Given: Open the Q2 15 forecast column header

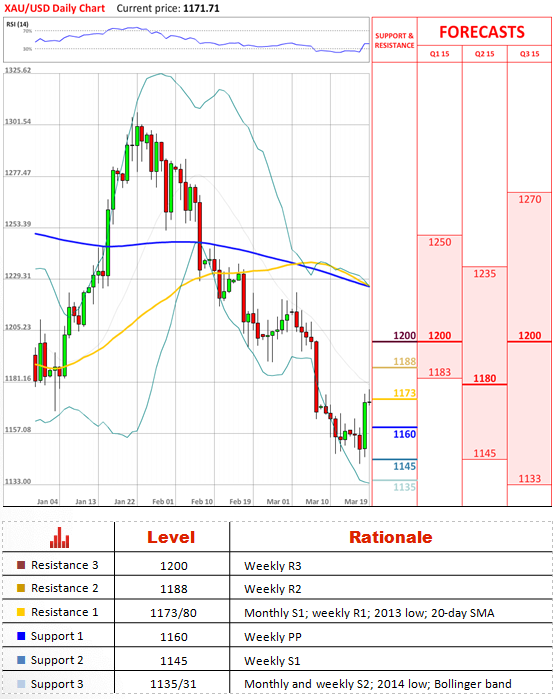Looking at the screenshot, I should (485, 54).
